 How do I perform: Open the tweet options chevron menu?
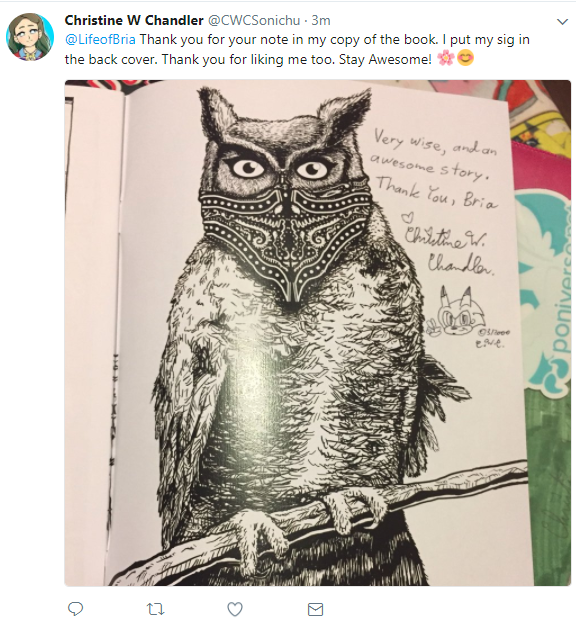coord(562,21)
